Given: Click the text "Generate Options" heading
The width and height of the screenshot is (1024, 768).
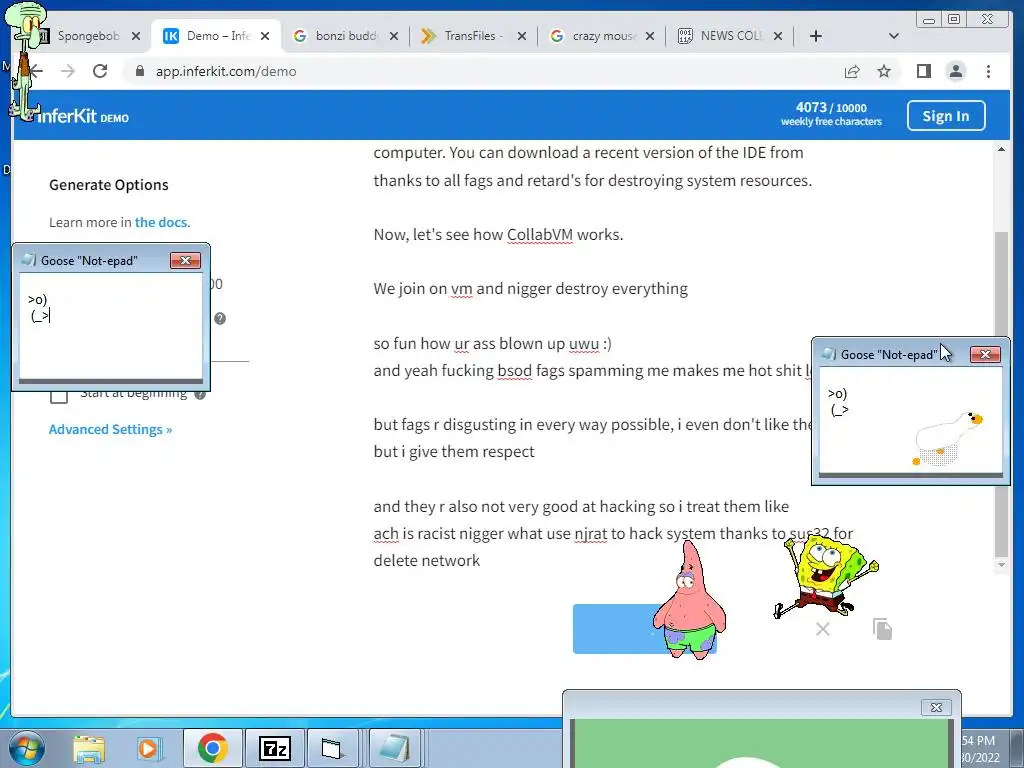Looking at the screenshot, I should [108, 185].
